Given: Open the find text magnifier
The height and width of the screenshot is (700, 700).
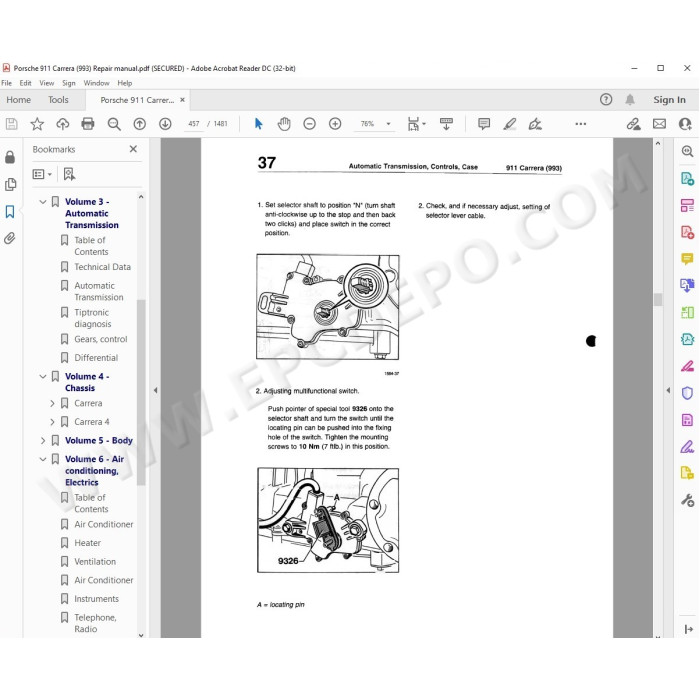Looking at the screenshot, I should [114, 124].
